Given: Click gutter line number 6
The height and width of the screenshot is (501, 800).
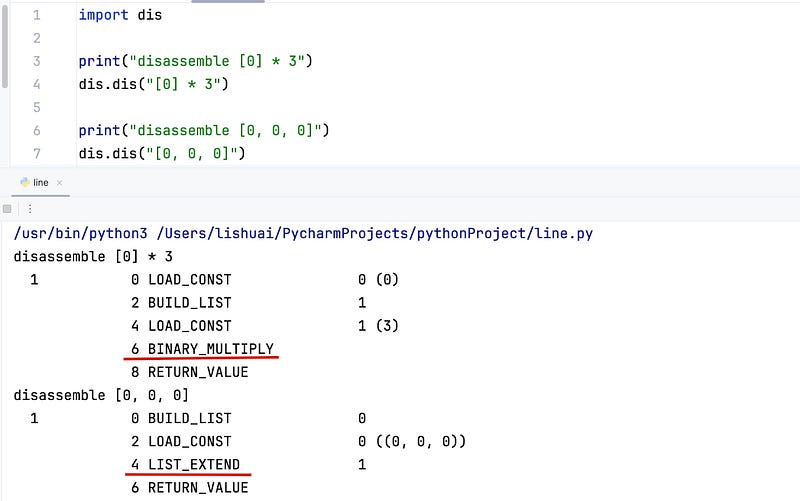Looking at the screenshot, I should click(x=36, y=131).
